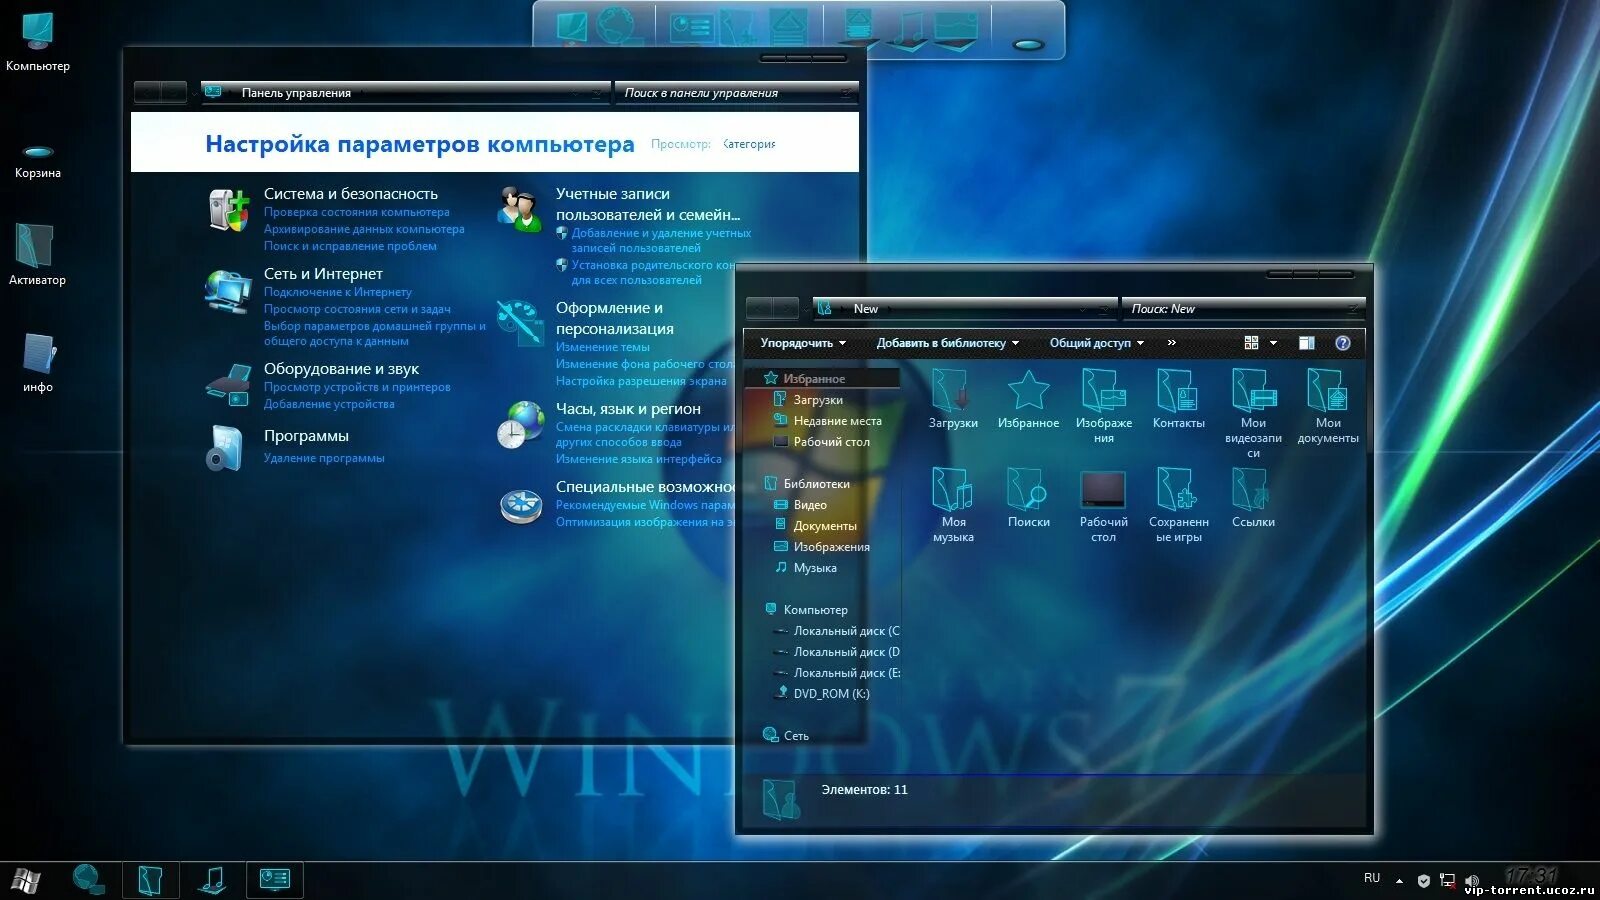Click the Оборудование и звук printer icon
Screen dimensions: 1600x900
click(x=228, y=384)
